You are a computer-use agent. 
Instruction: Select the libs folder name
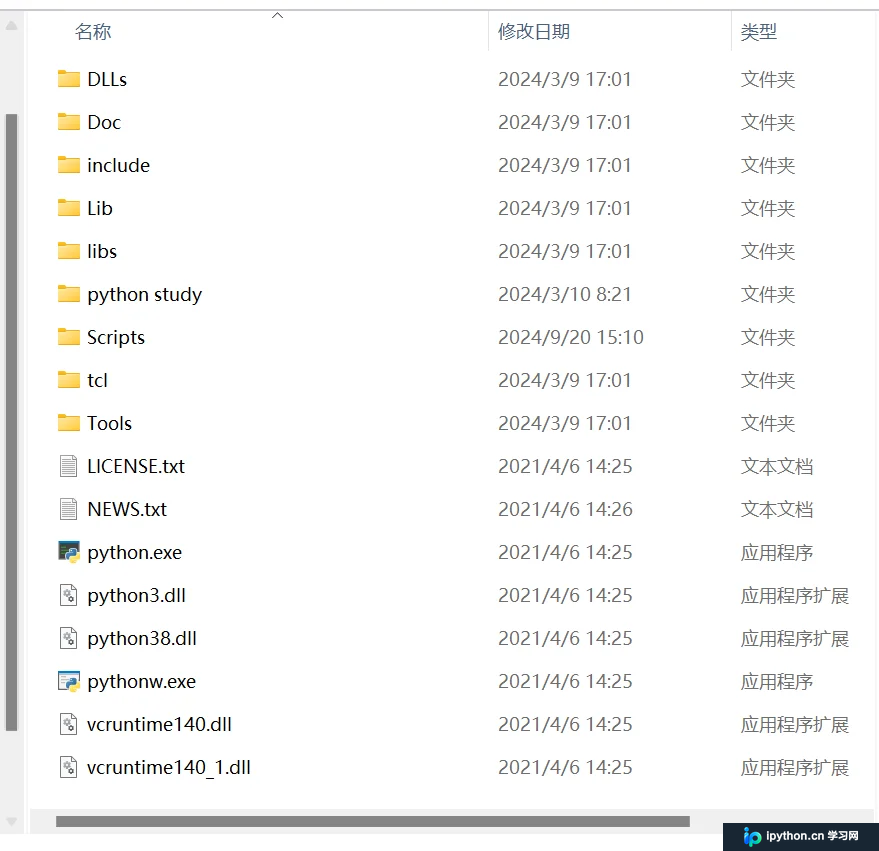(102, 251)
